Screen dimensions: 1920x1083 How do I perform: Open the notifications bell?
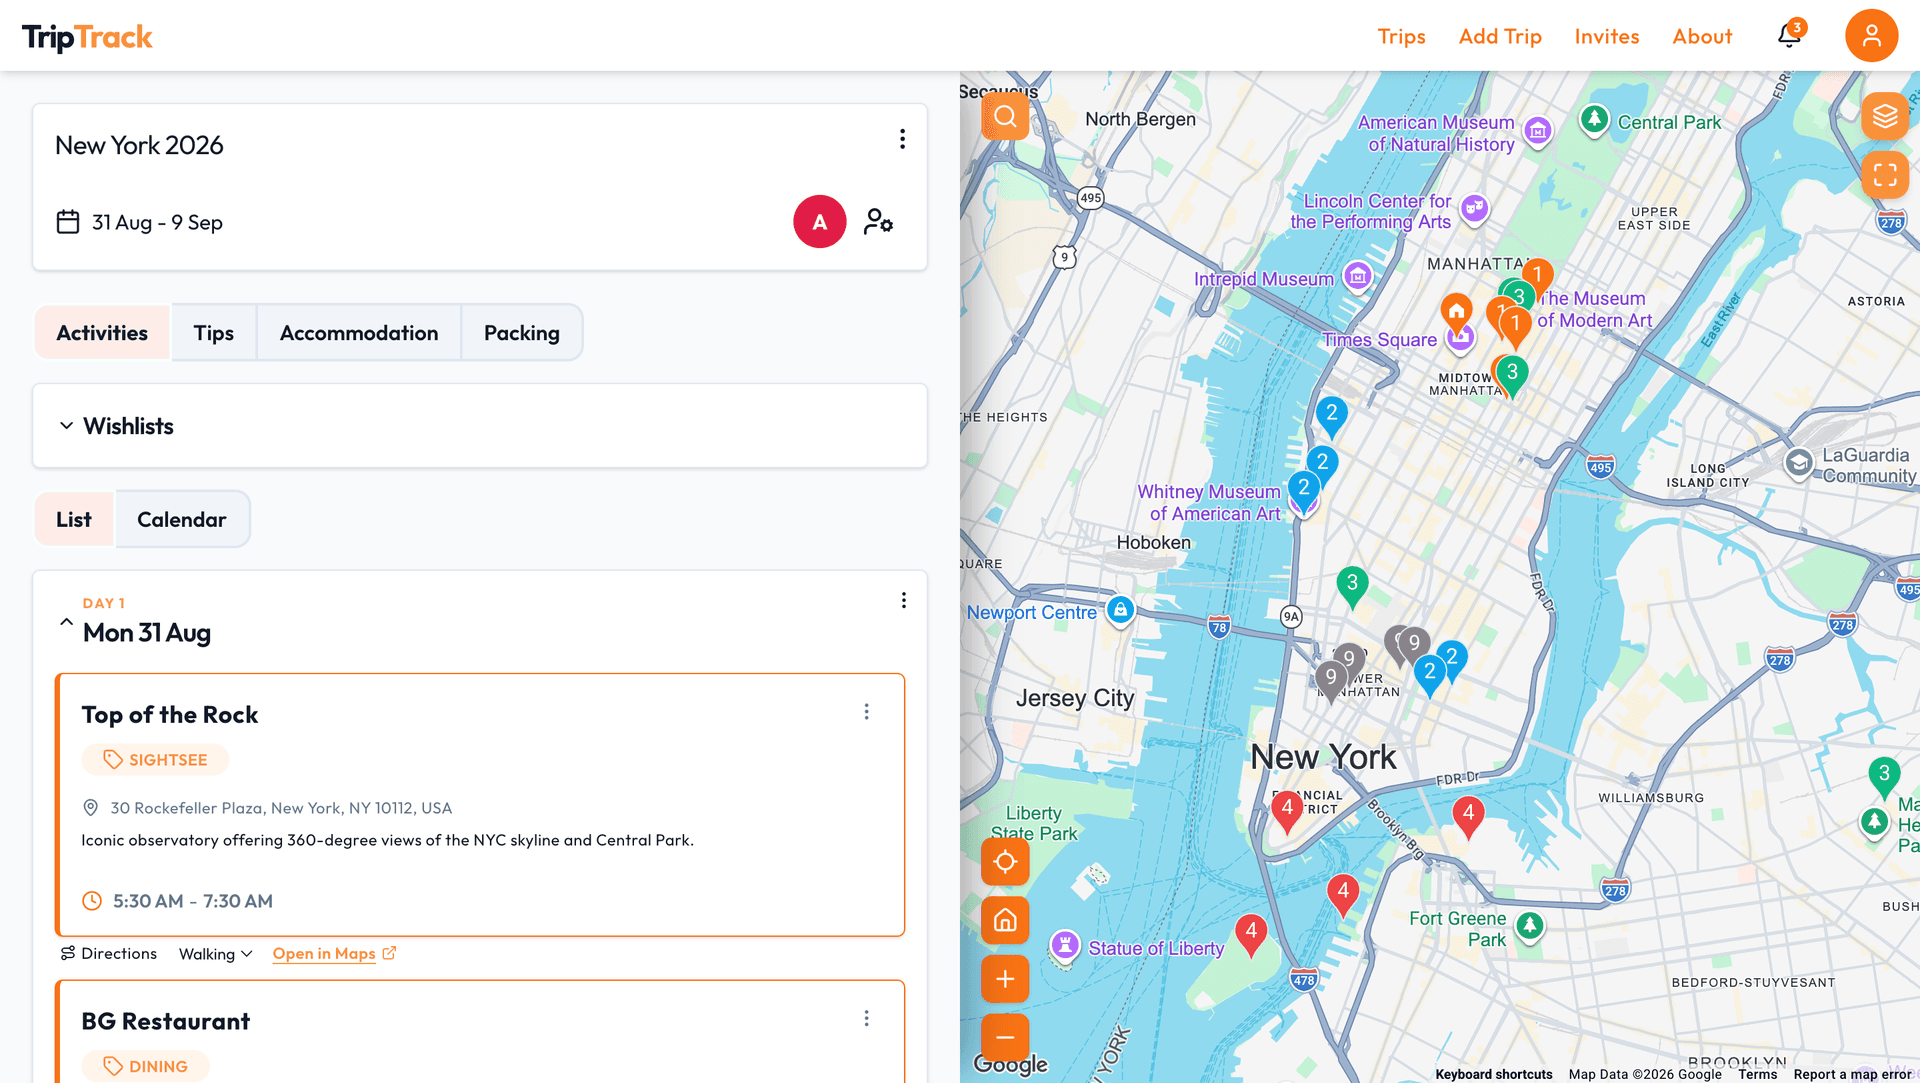(x=1789, y=36)
